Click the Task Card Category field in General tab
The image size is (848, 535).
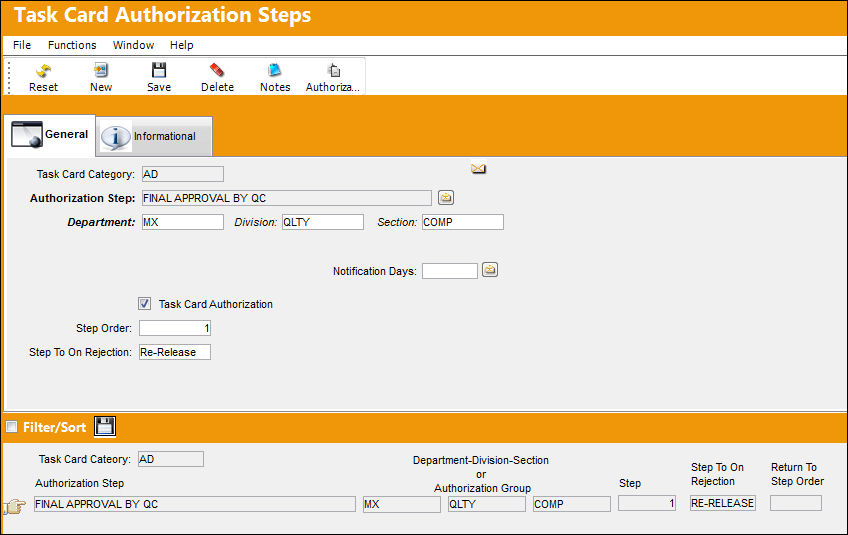(x=183, y=174)
